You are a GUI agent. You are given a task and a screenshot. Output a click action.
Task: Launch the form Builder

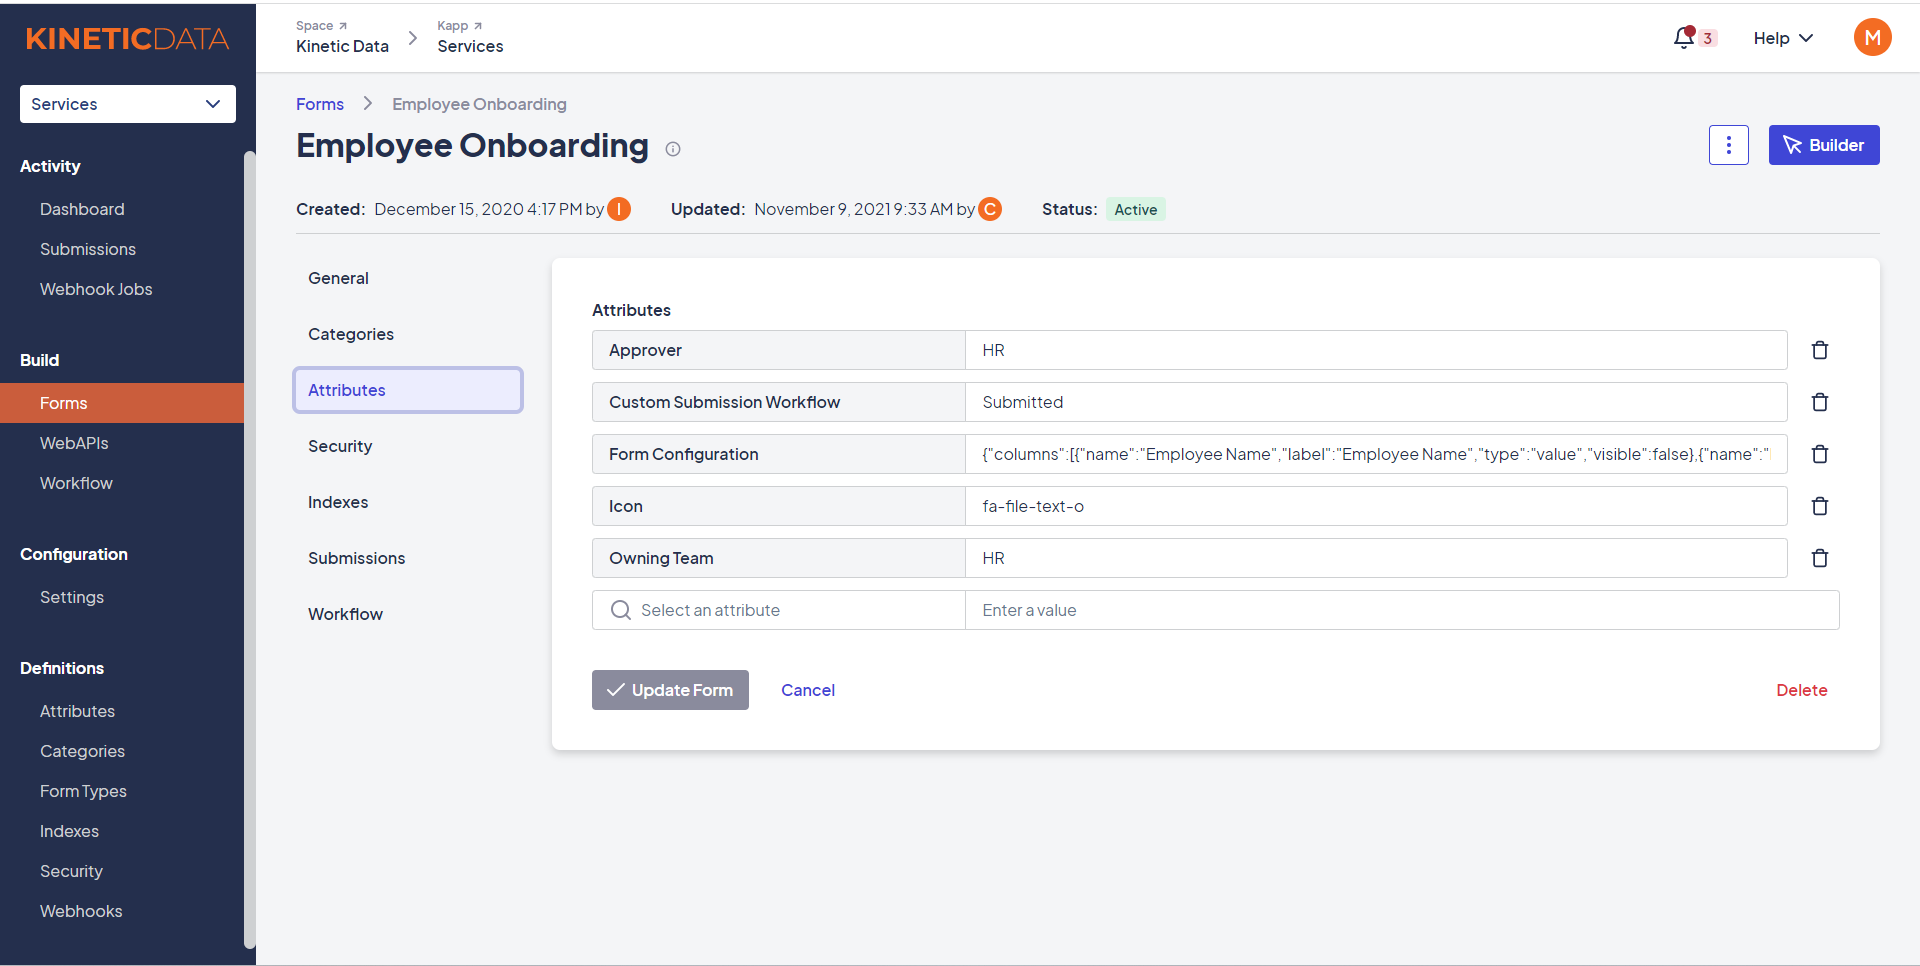coord(1824,145)
